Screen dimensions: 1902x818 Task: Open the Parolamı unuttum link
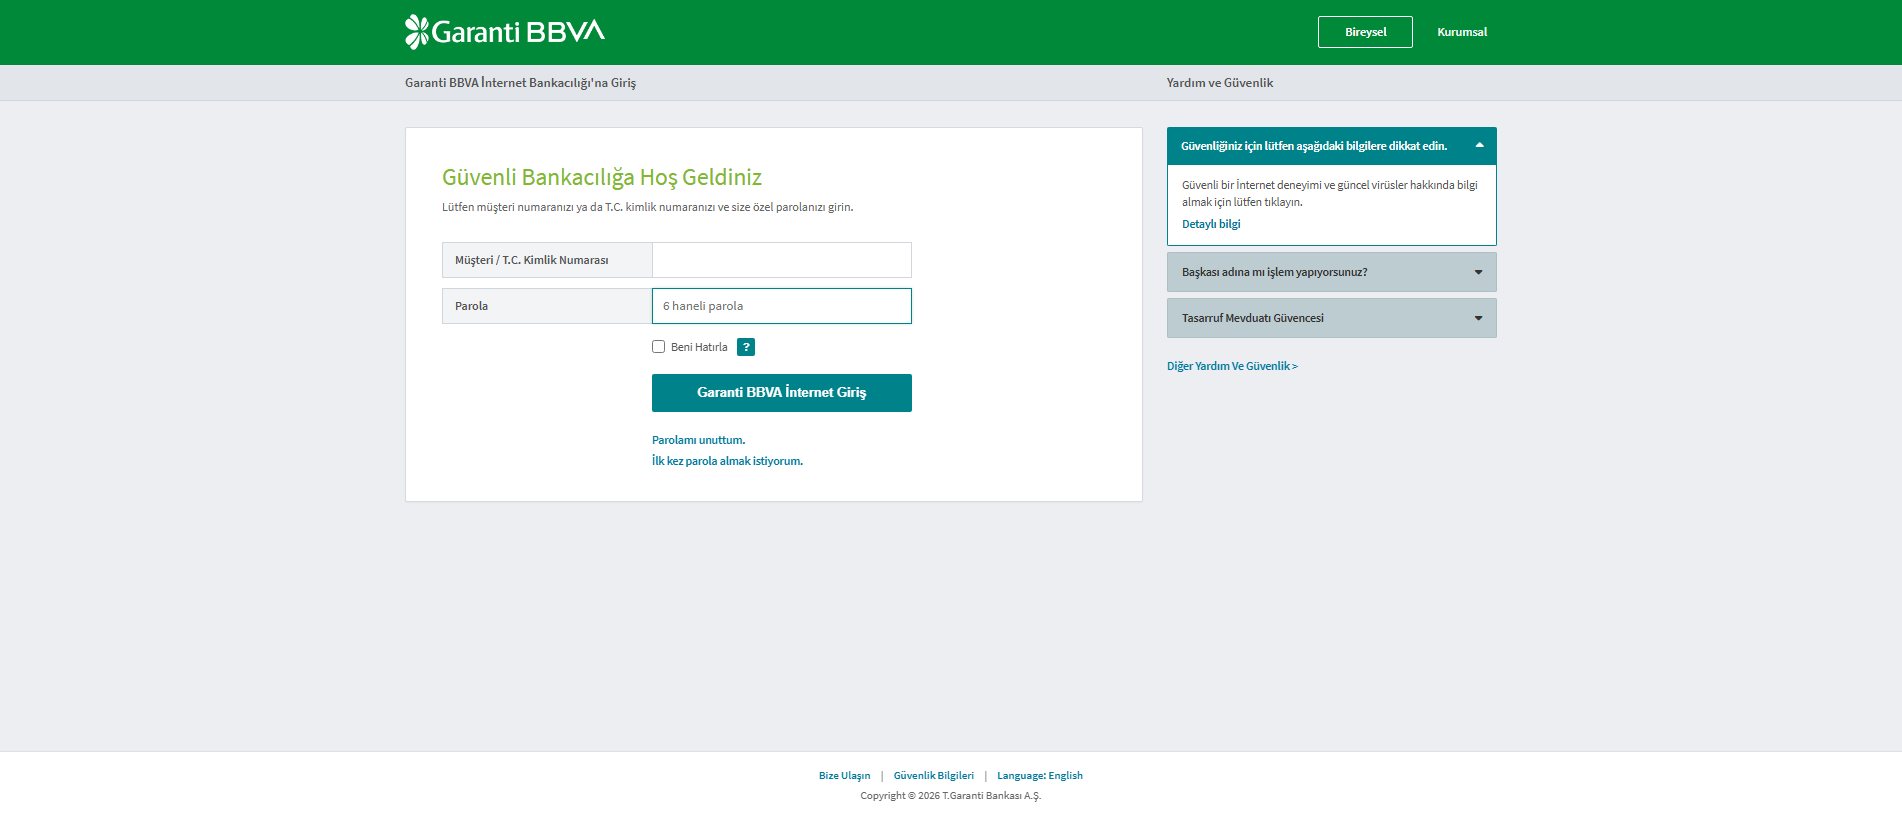[x=698, y=440]
